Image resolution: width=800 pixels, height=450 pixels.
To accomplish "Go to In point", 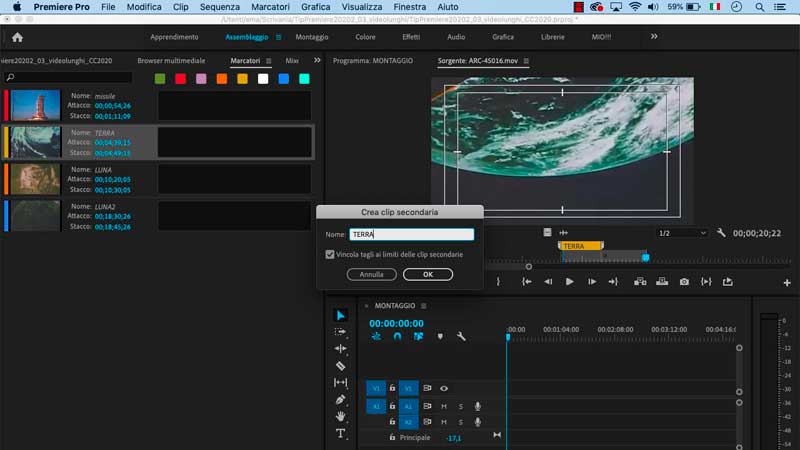I will pyautogui.click(x=527, y=282).
